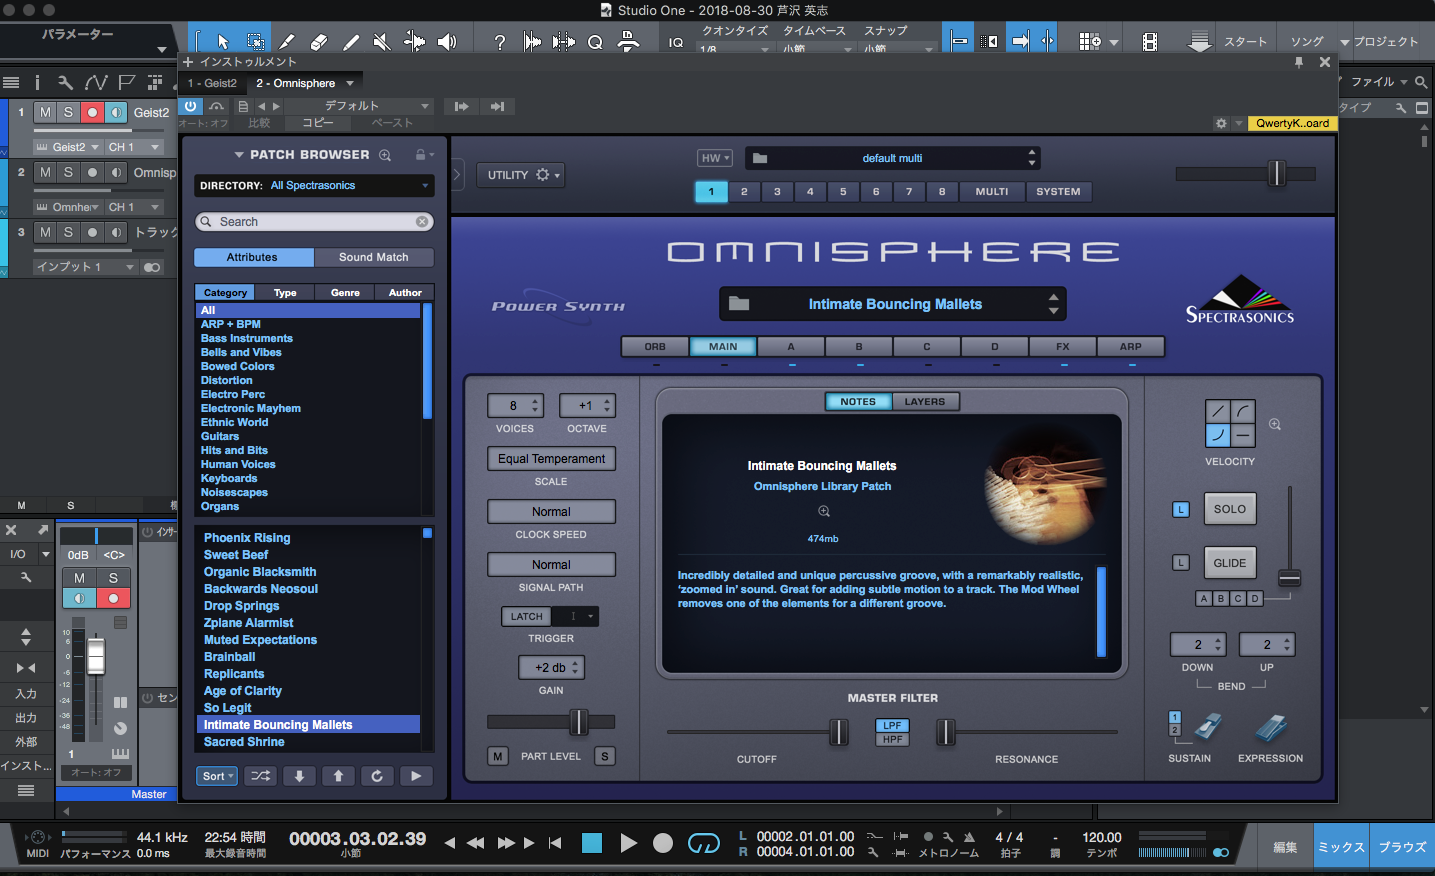Click the transport Record button
Image resolution: width=1435 pixels, height=876 pixels.
(x=663, y=843)
